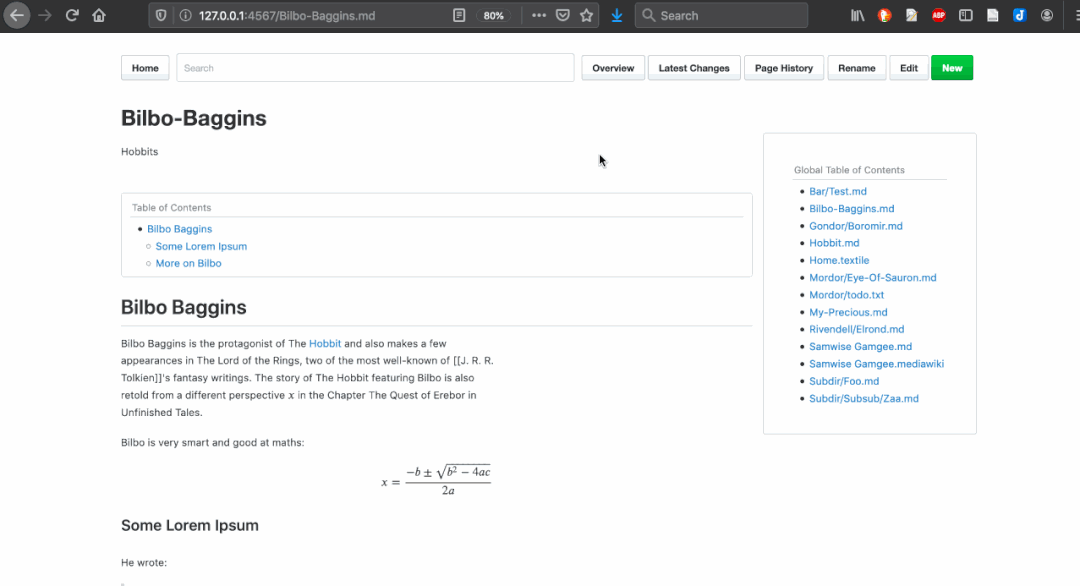Click the Bilbo-Baggins page title
Viewport: 1080px width, 586px height.
194,118
